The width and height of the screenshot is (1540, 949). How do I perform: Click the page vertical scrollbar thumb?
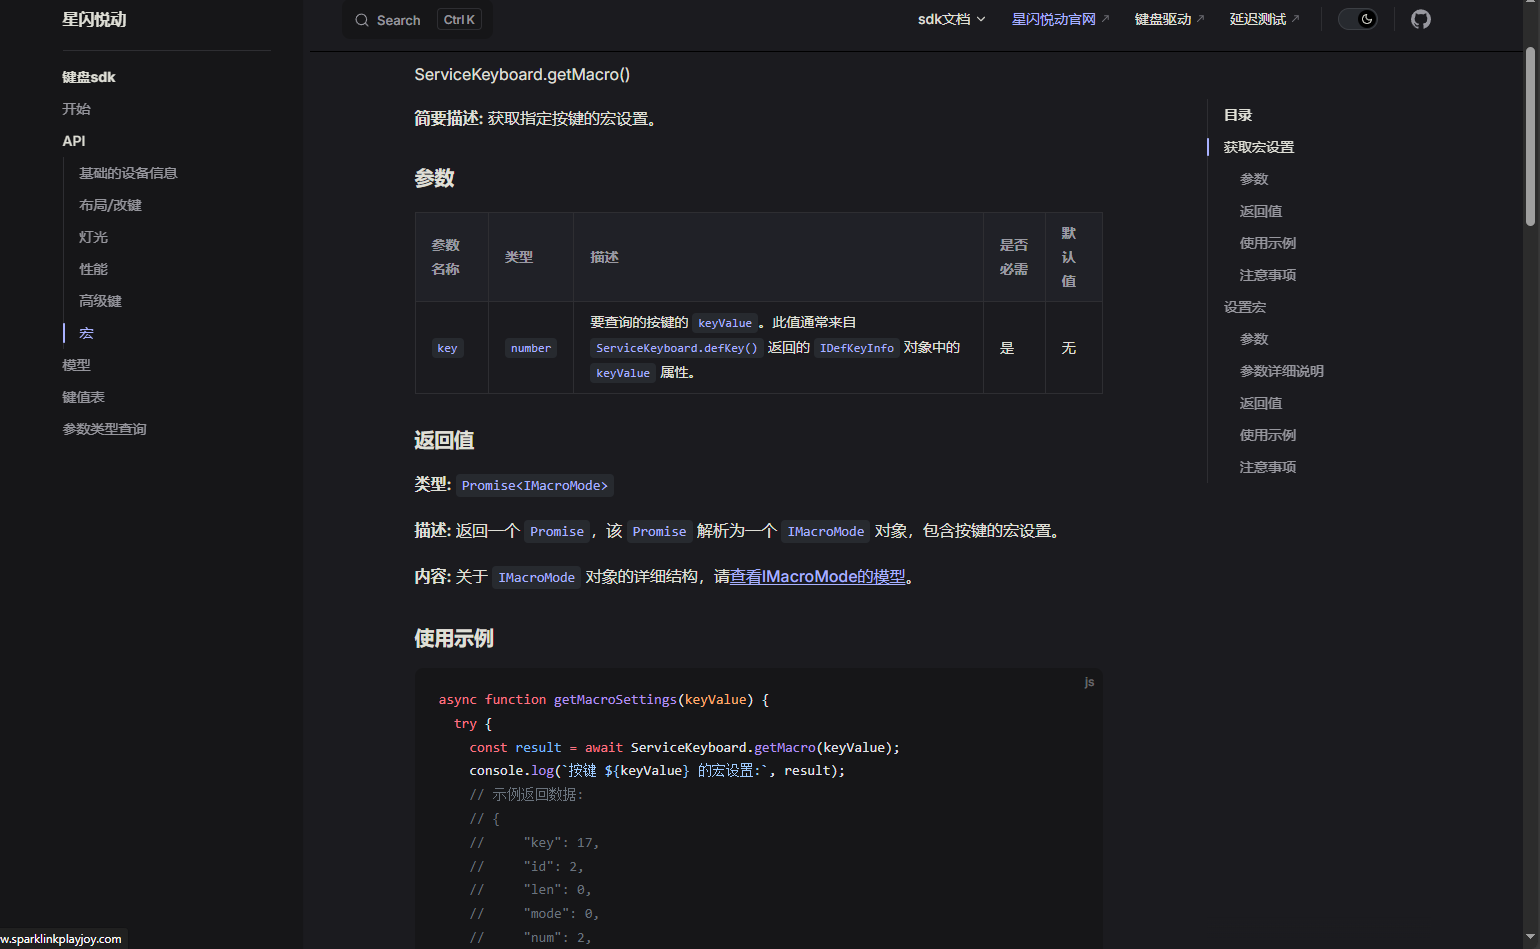click(1530, 137)
